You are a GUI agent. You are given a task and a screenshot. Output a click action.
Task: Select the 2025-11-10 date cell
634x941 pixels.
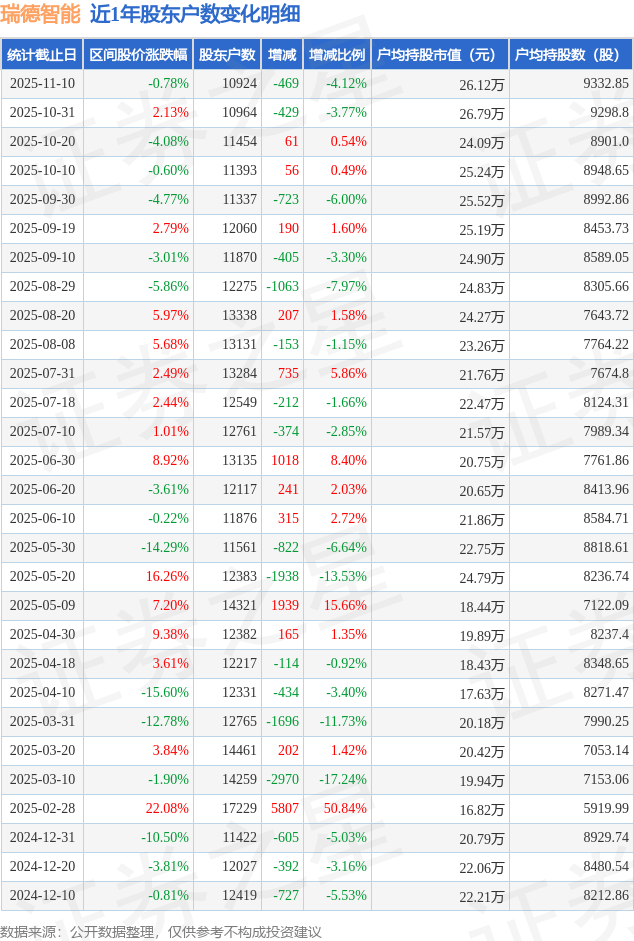(42, 84)
